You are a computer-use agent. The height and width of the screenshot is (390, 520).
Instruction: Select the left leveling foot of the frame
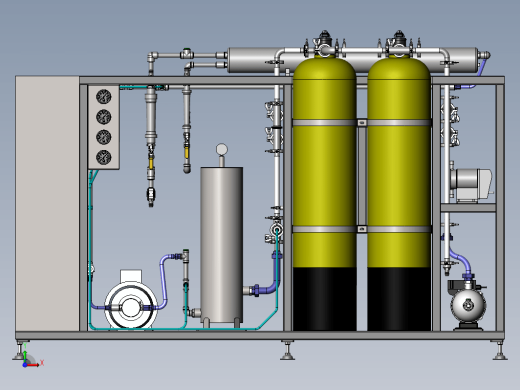[x=19, y=350]
